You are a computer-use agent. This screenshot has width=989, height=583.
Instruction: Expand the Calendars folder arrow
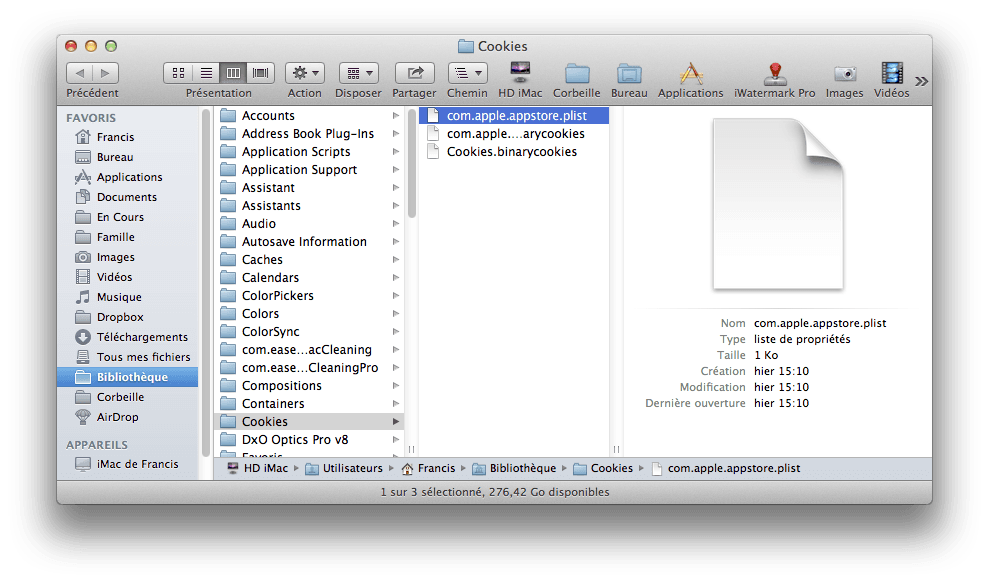point(395,278)
